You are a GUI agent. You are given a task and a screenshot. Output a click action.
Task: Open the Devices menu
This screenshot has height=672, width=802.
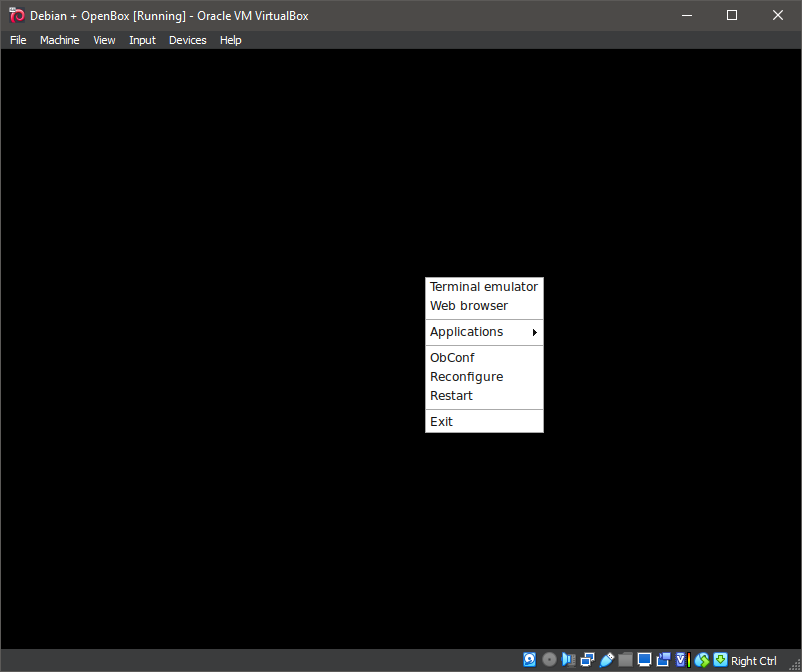(187, 40)
